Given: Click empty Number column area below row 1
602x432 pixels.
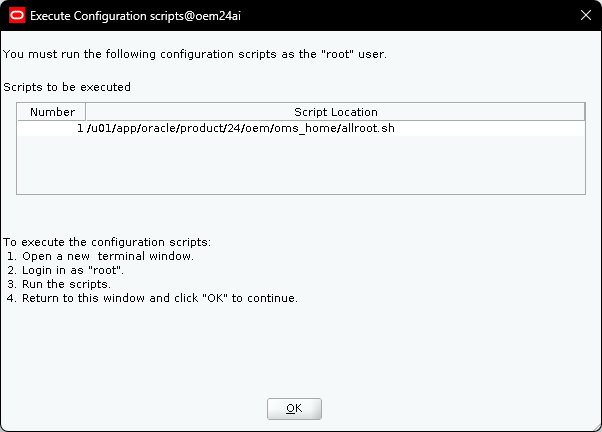Looking at the screenshot, I should coord(52,165).
